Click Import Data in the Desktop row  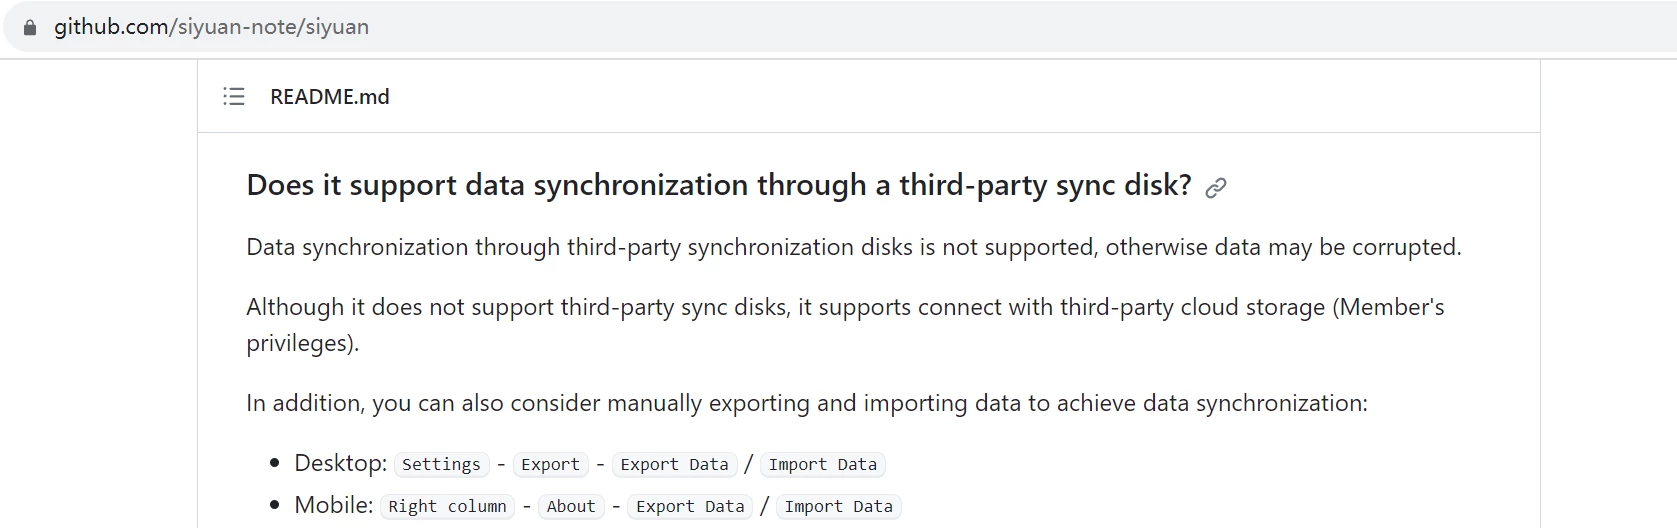(x=822, y=464)
